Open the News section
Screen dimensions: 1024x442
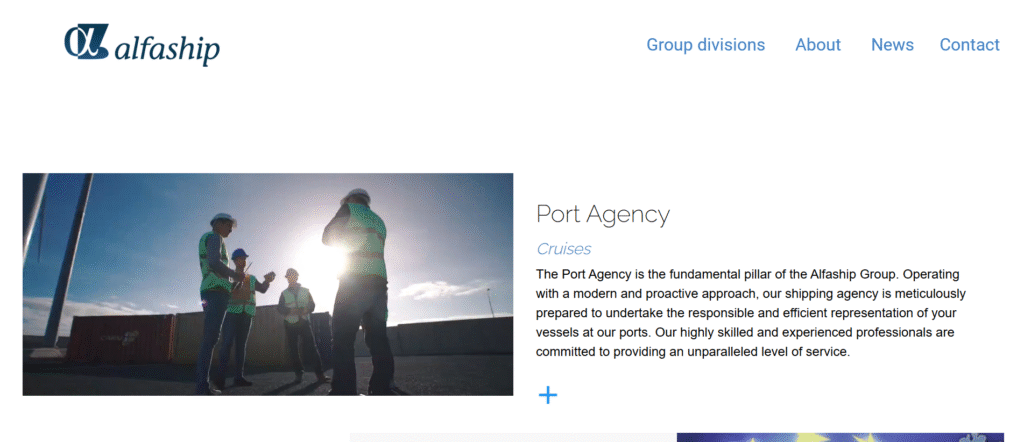[x=892, y=45]
